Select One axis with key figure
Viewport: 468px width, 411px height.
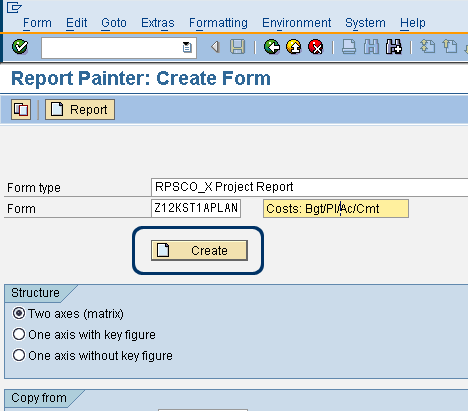(x=19, y=334)
